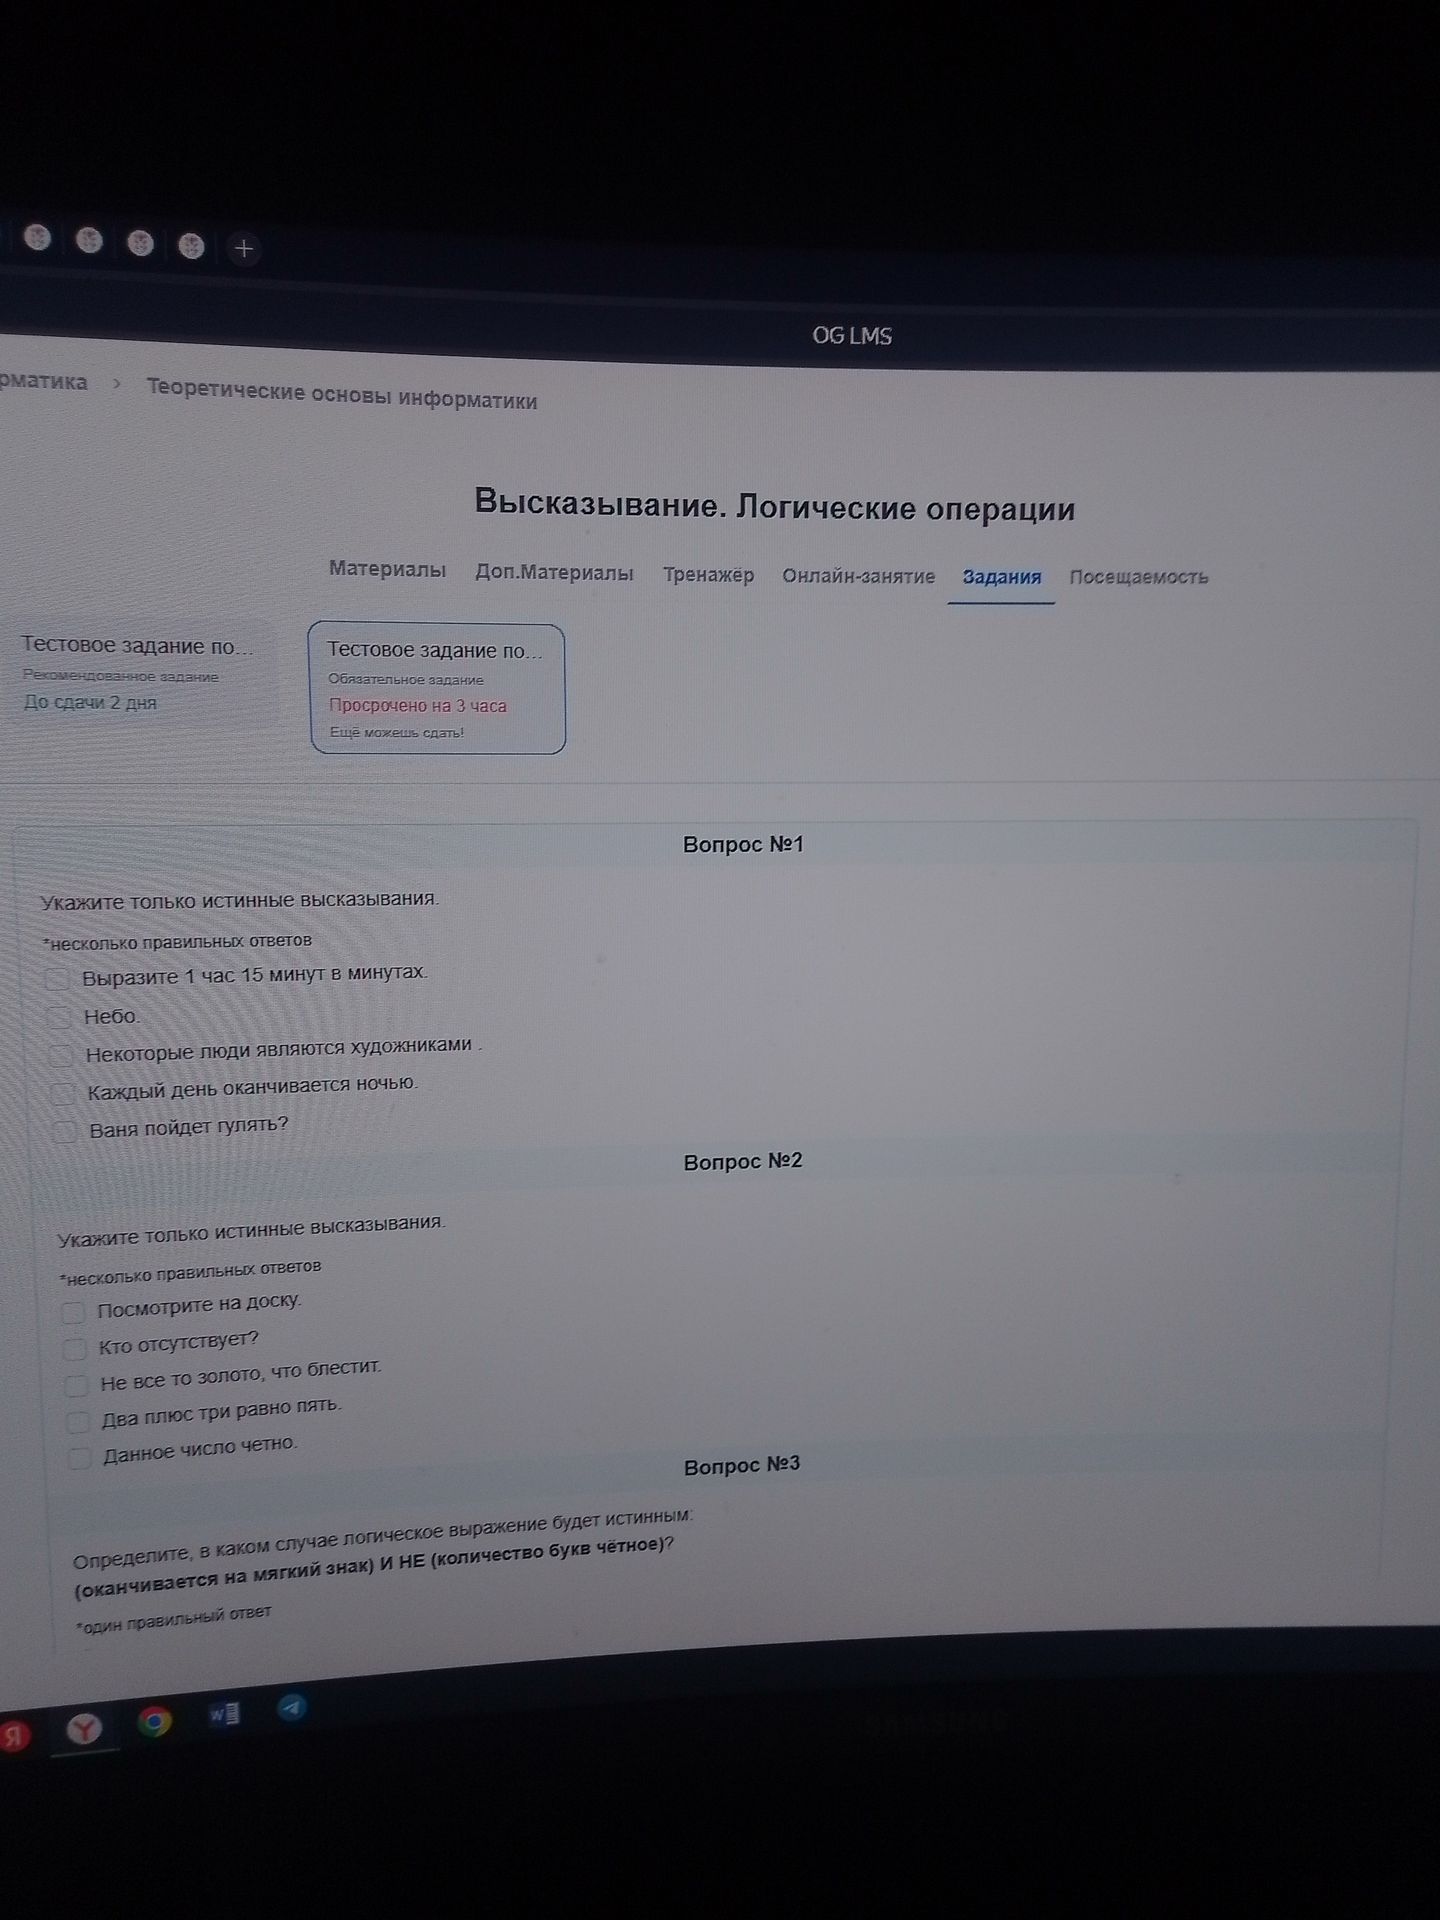
Task: Open Telegram from the taskbar
Action: (x=291, y=1707)
